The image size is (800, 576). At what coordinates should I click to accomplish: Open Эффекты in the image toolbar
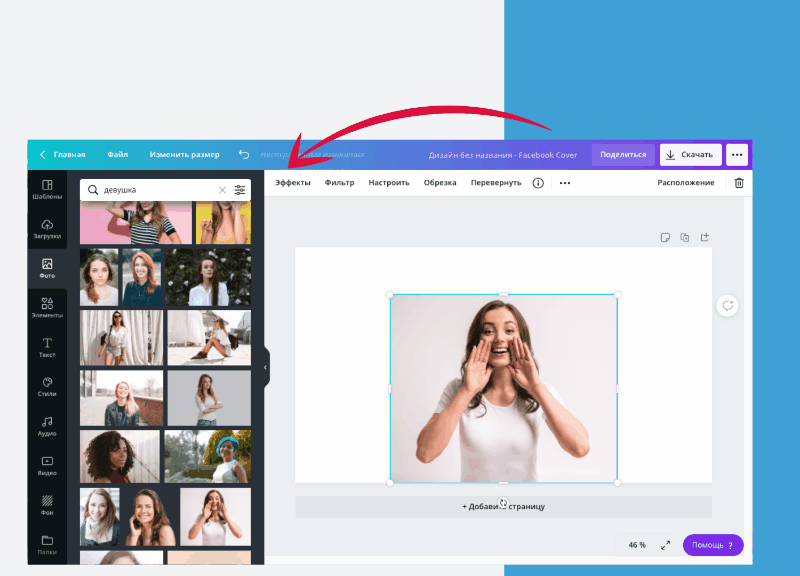point(293,183)
